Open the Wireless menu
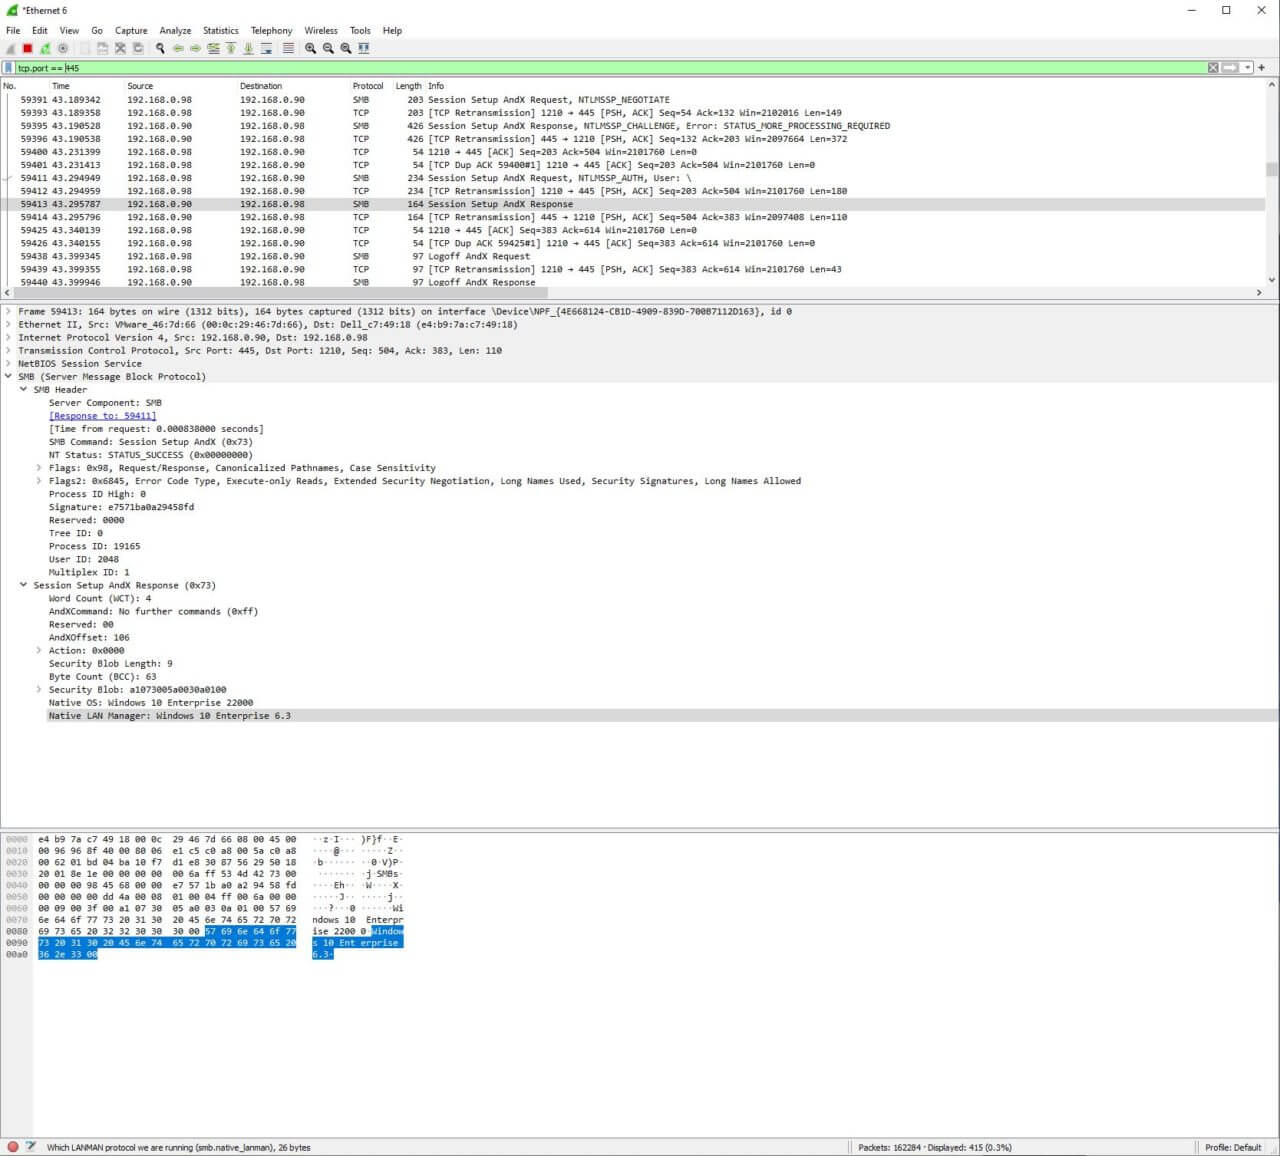Viewport: 1280px width, 1156px height. click(x=321, y=30)
